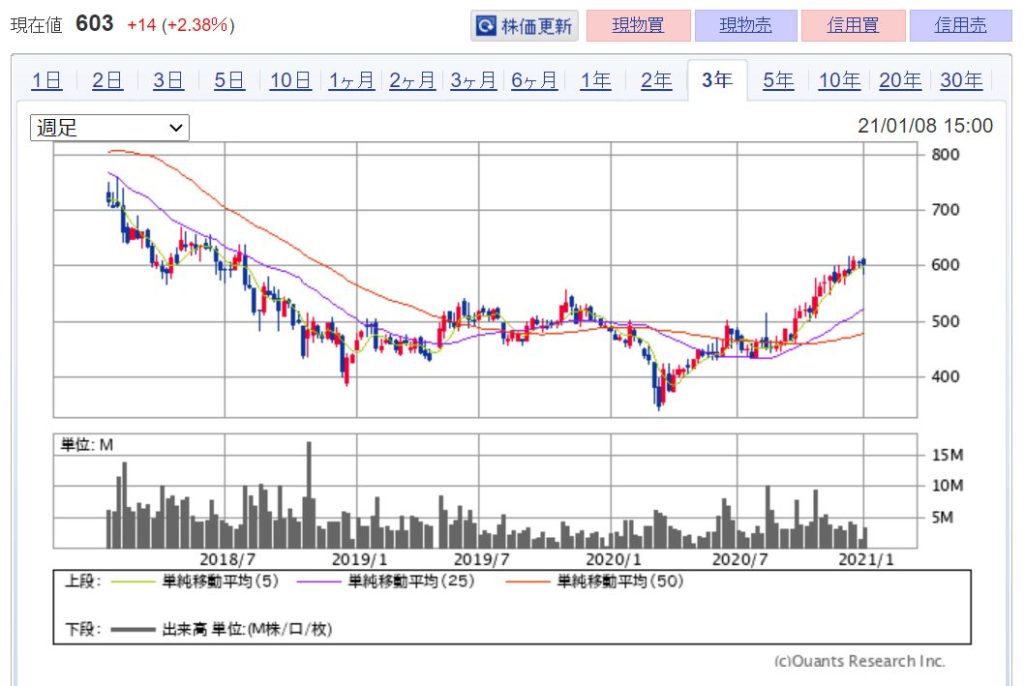Click the 2021/1 axis label
The width and height of the screenshot is (1024, 686).
coord(866,560)
